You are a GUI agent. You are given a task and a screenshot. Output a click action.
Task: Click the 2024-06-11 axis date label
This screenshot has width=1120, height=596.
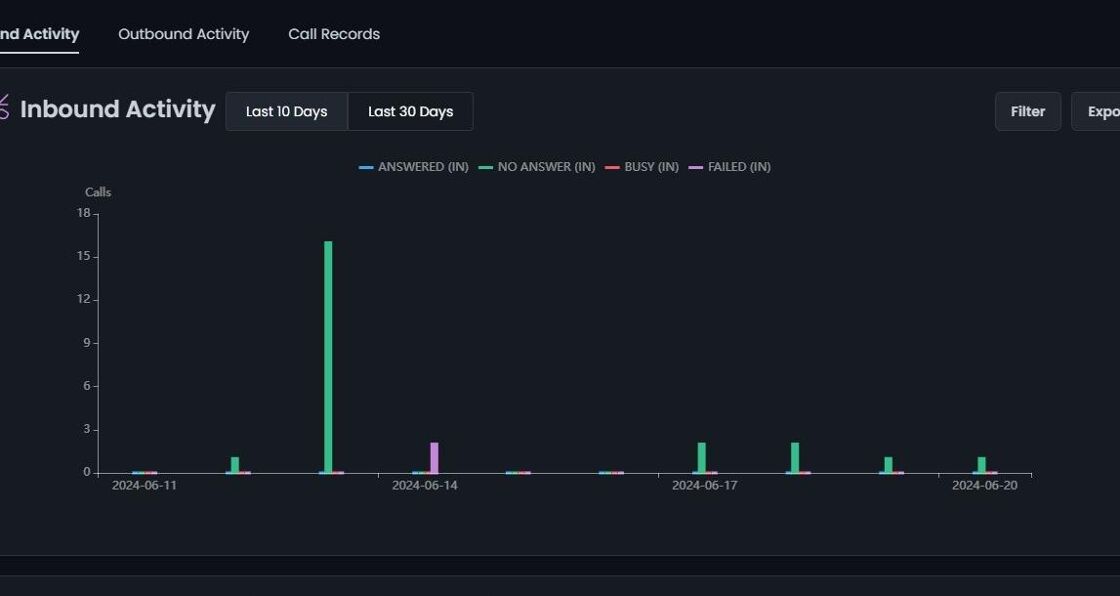tap(144, 485)
